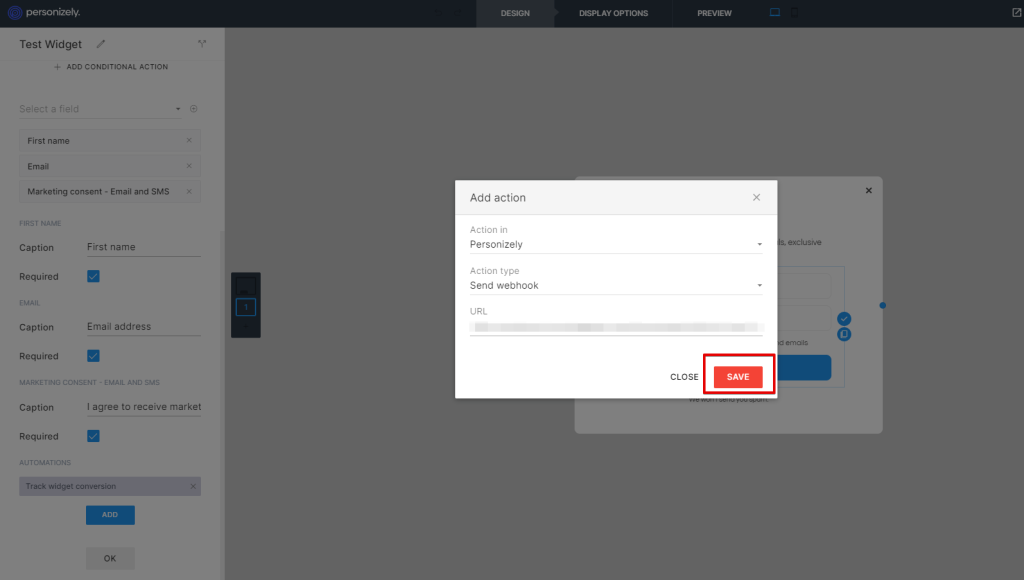Image resolution: width=1024 pixels, height=580 pixels.
Task: Remove the Track widget conversion automation
Action: click(193, 487)
